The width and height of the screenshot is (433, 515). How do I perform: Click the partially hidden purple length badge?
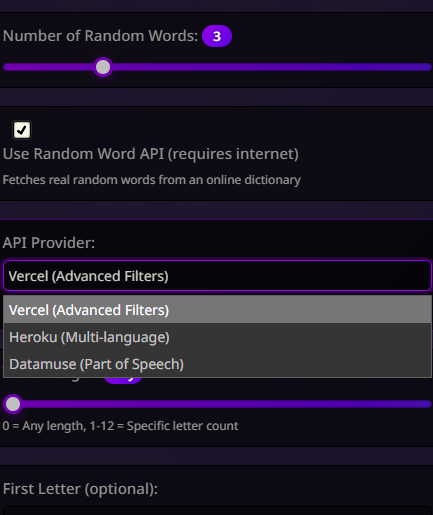(123, 380)
